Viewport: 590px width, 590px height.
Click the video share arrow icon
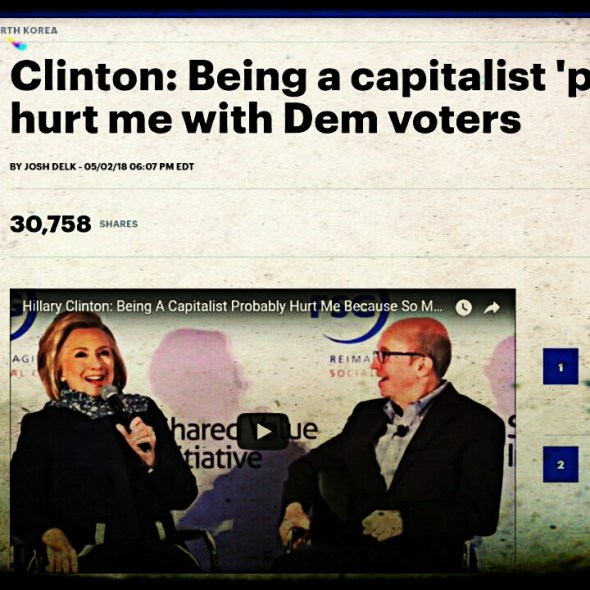(x=492, y=308)
